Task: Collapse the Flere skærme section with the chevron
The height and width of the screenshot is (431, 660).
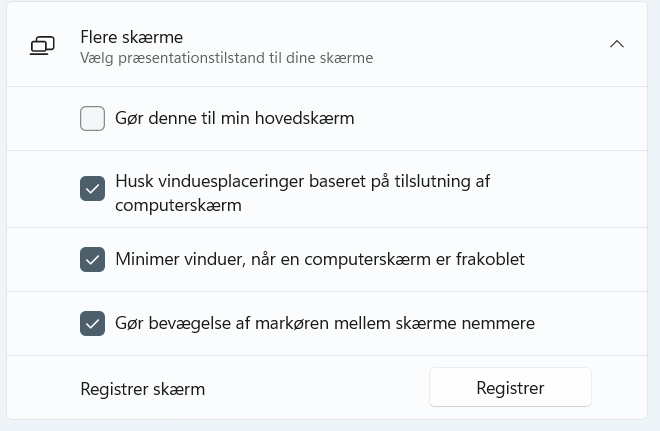Action: 617,44
